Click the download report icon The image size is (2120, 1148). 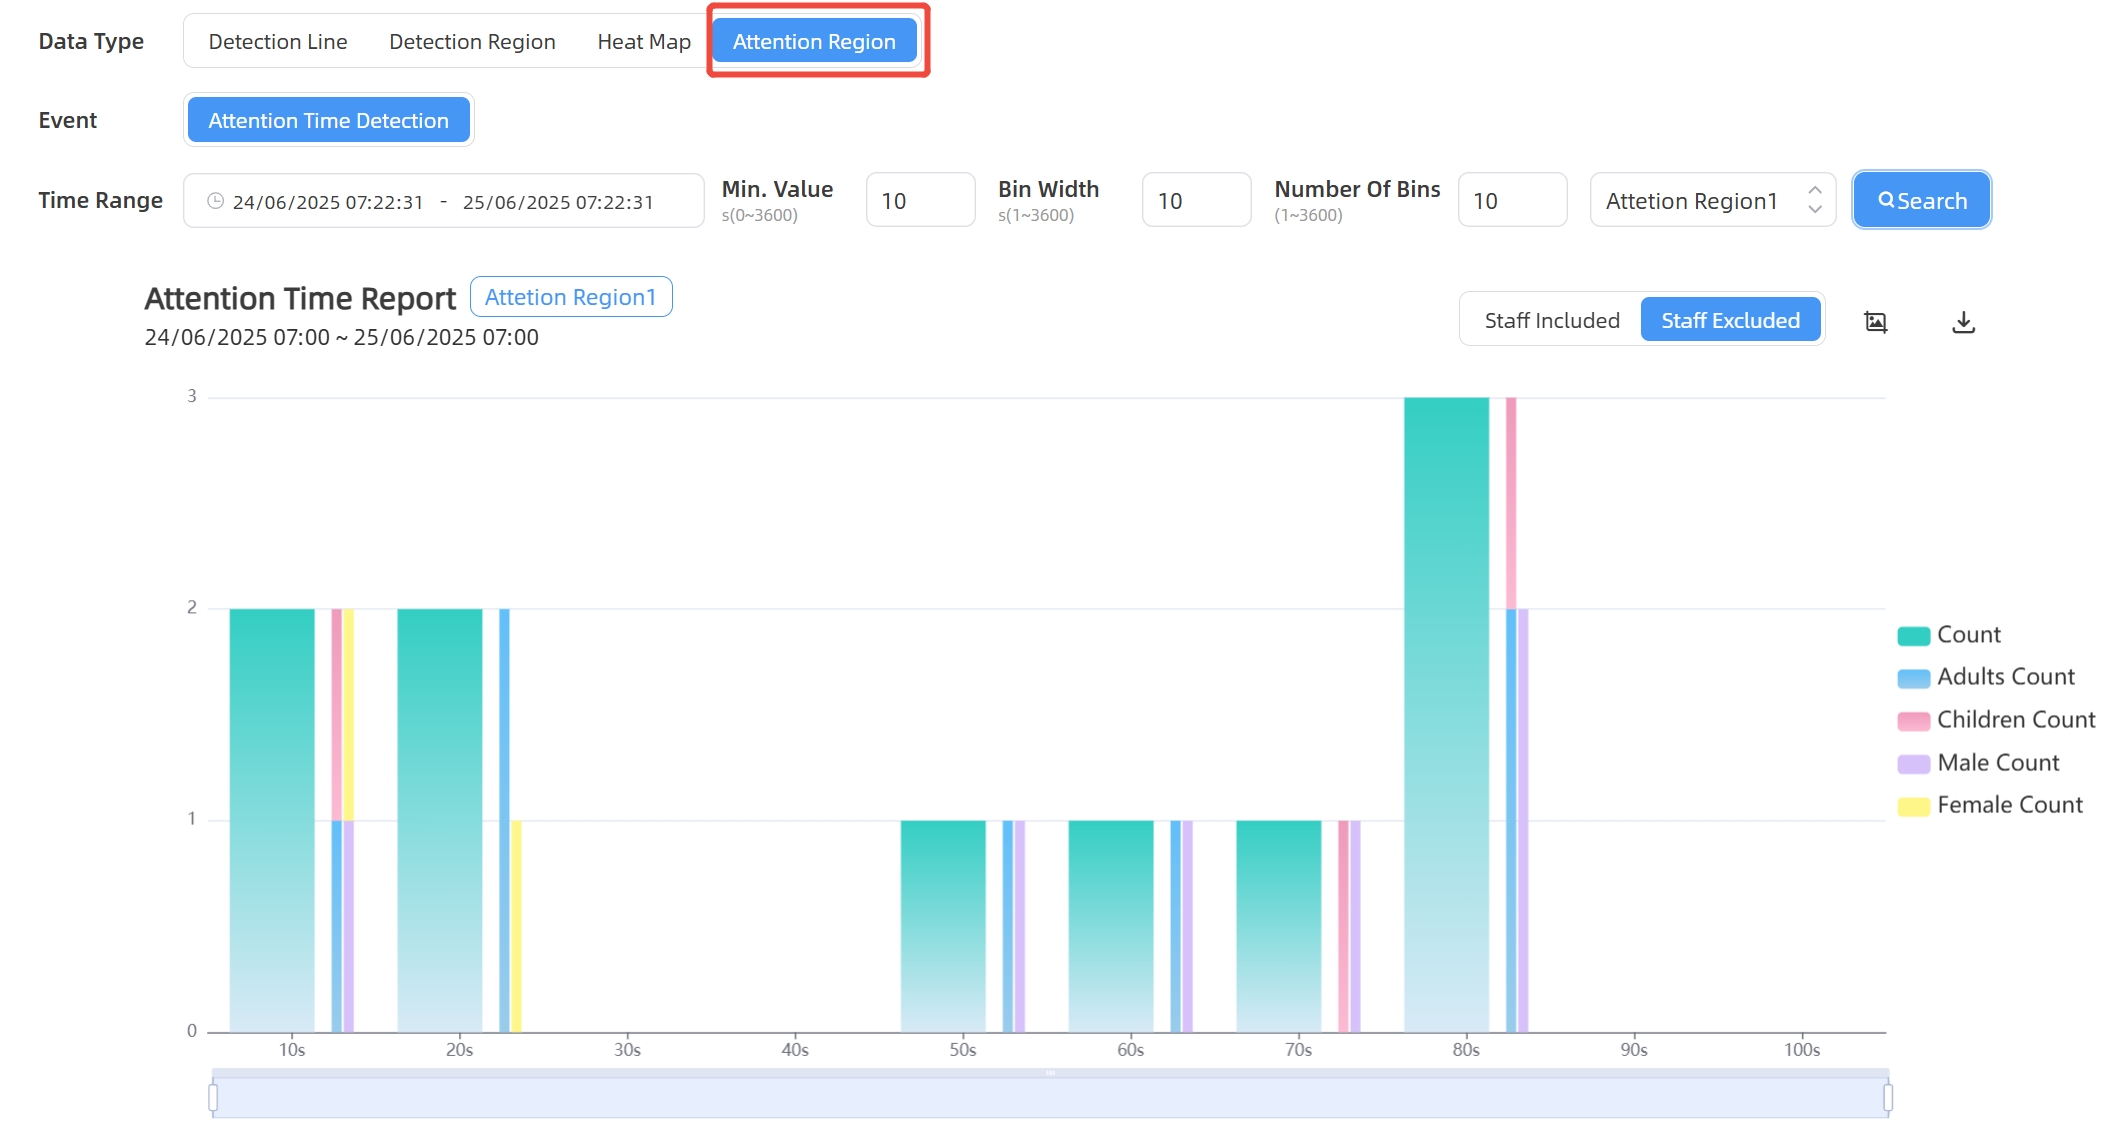(x=1963, y=322)
